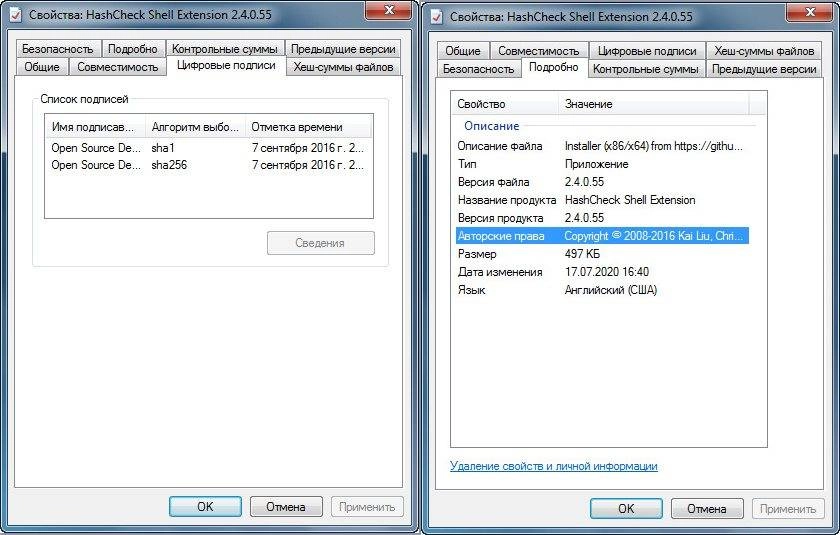Switch to Контрольные суммы tab in left window
The width and height of the screenshot is (840, 535).
(225, 49)
